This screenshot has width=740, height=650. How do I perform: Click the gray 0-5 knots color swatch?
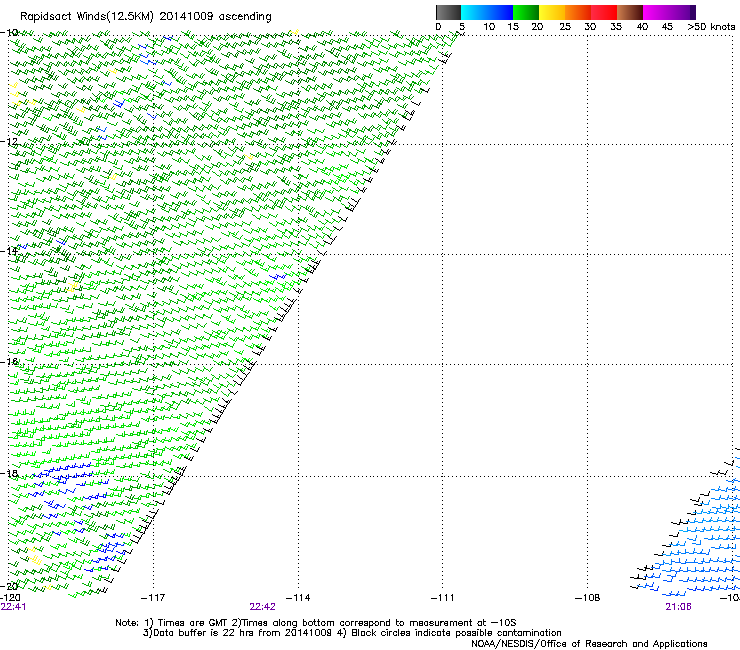[448, 12]
